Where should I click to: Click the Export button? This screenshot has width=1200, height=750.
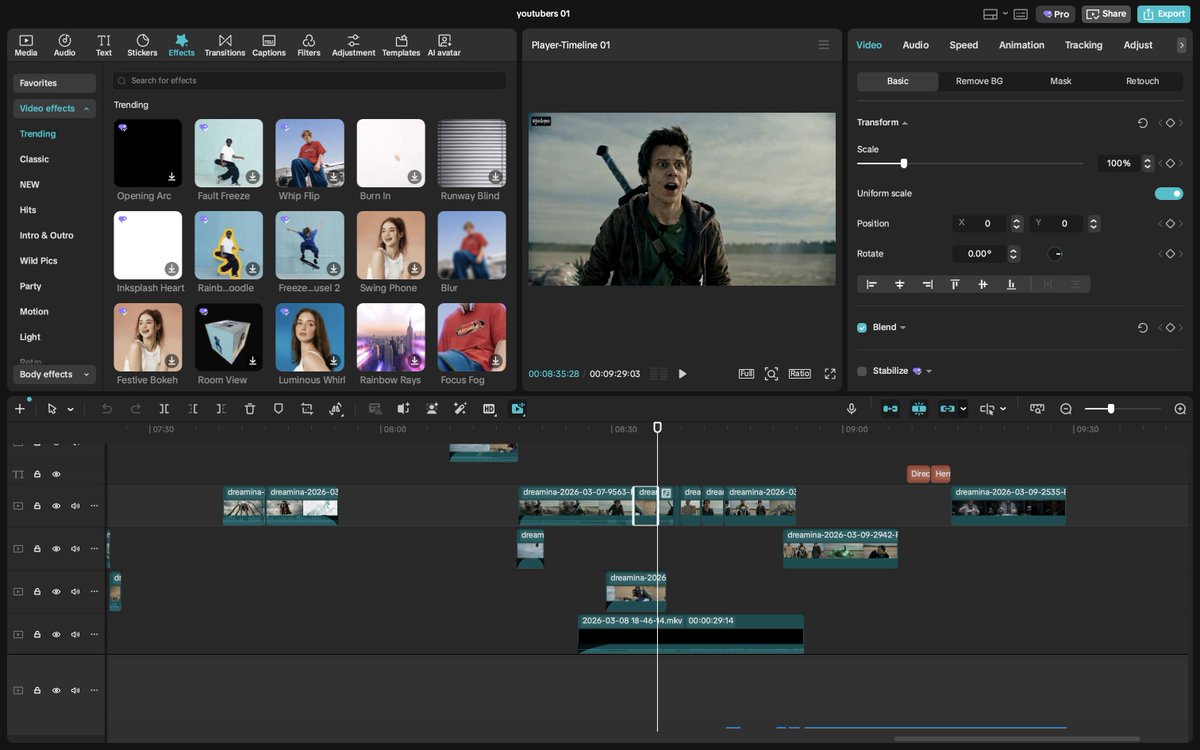(1163, 14)
